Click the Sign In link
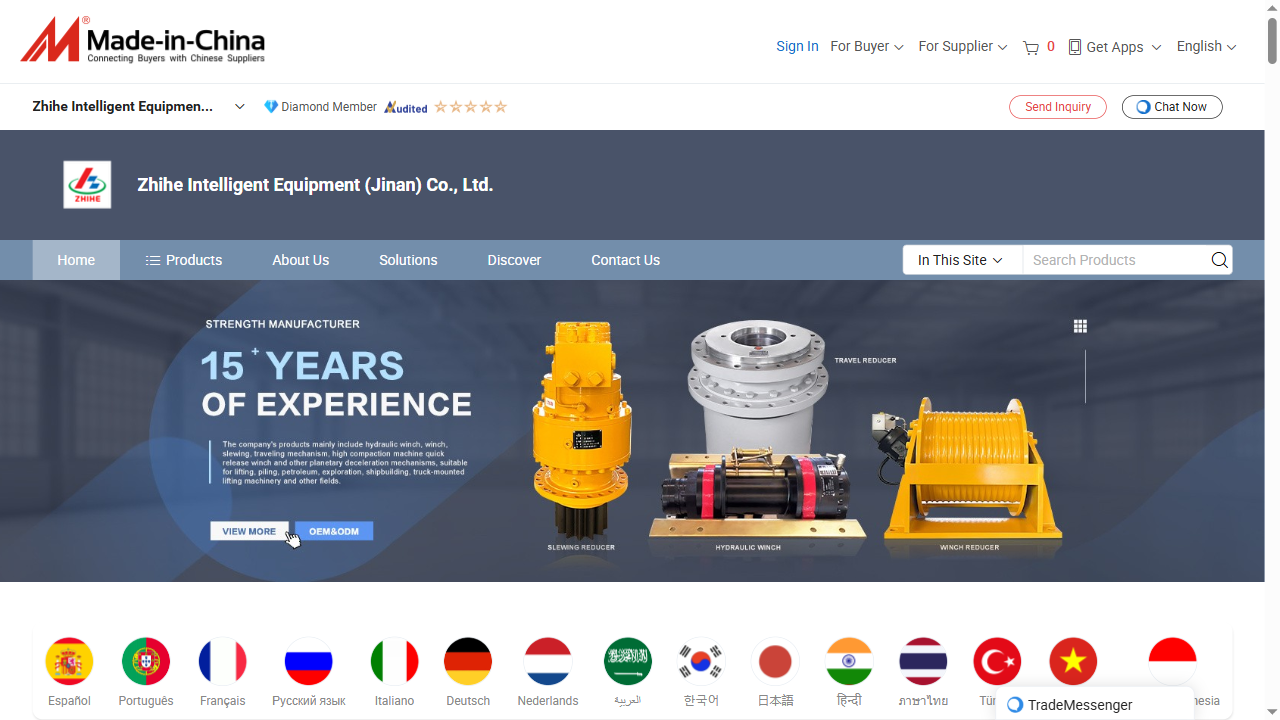1280x720 pixels. (797, 47)
